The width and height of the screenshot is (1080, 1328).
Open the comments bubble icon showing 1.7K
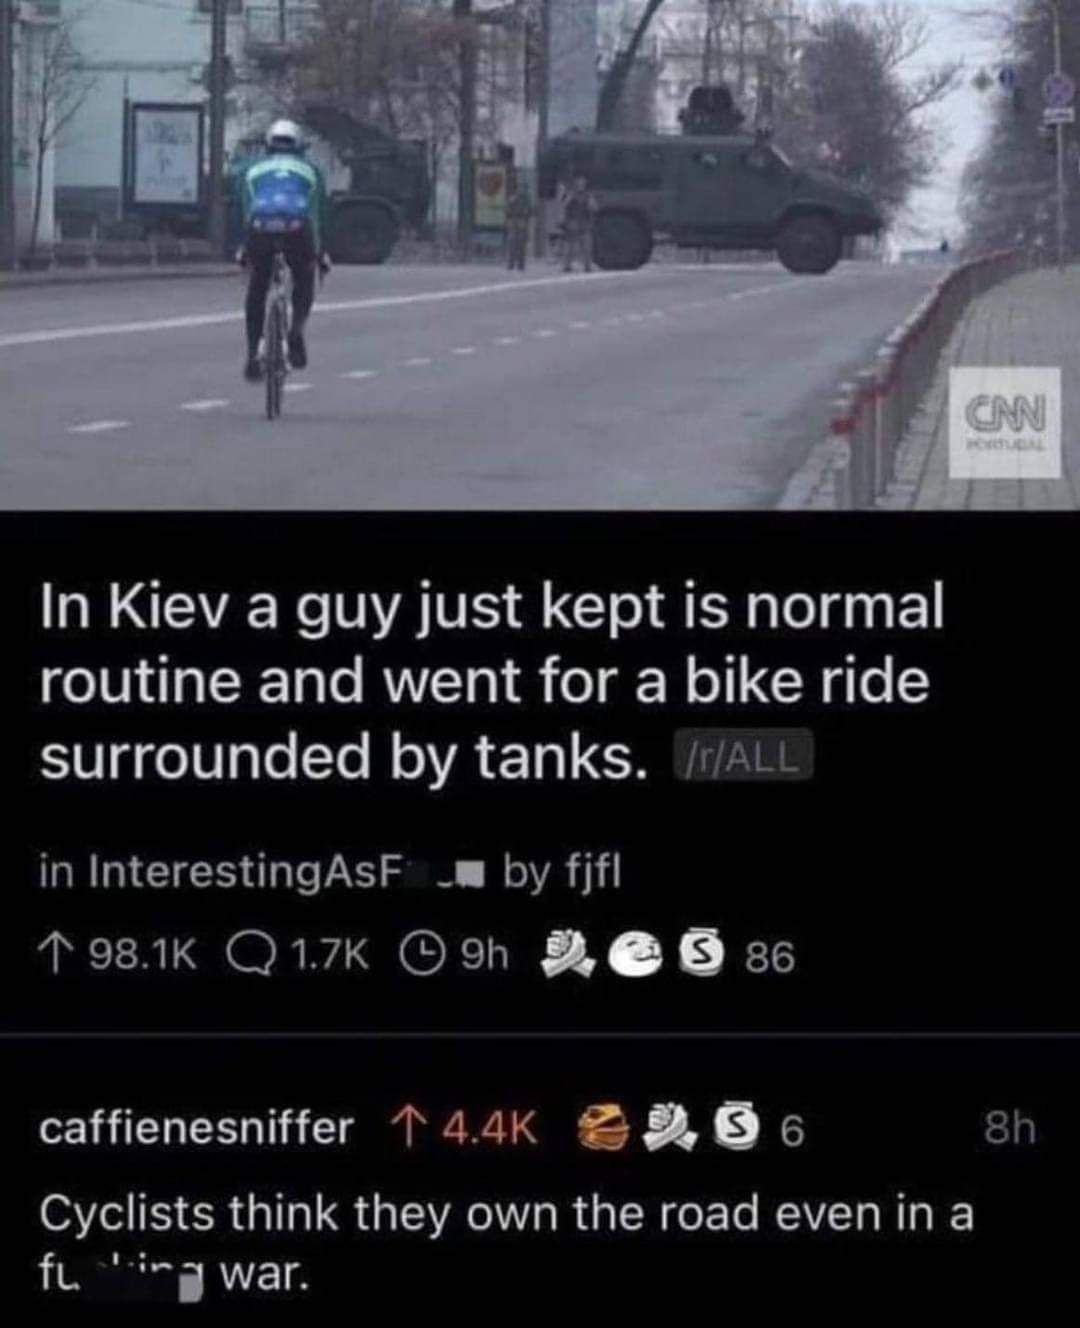click(x=240, y=957)
